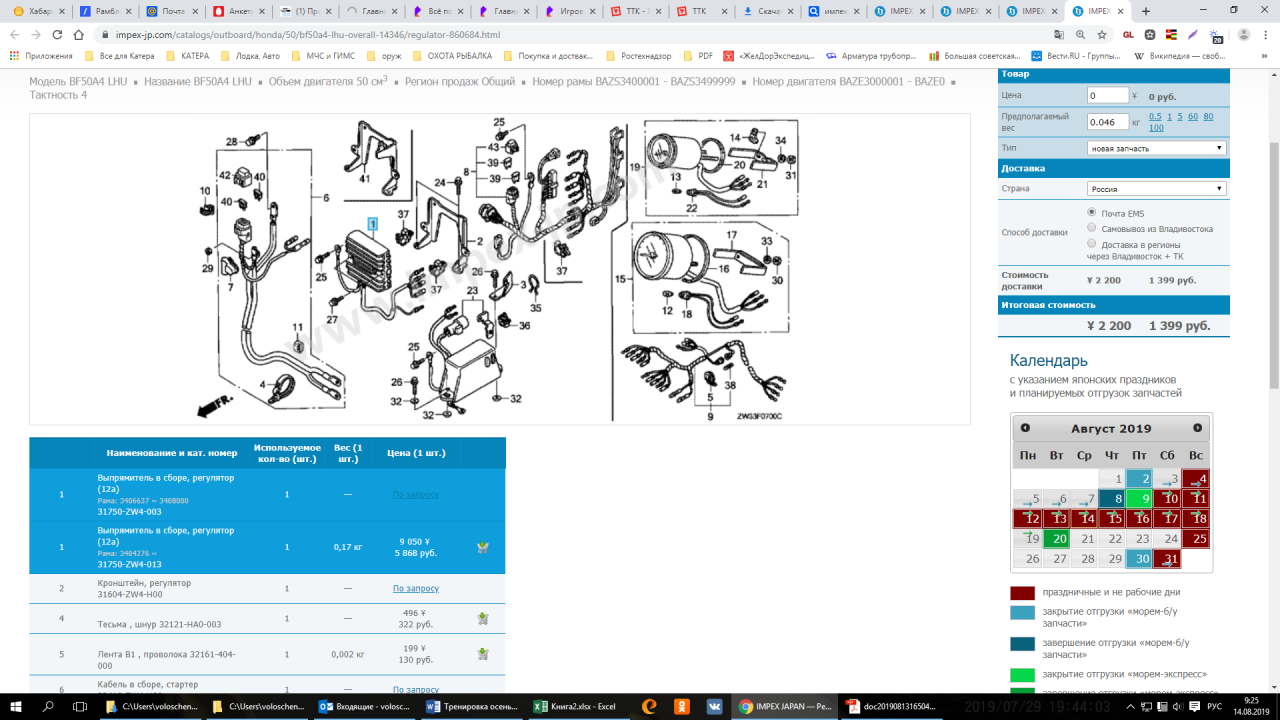Select Доставка в регионы через Владивосток option
Image resolution: width=1280 pixels, height=720 pixels.
point(1092,243)
